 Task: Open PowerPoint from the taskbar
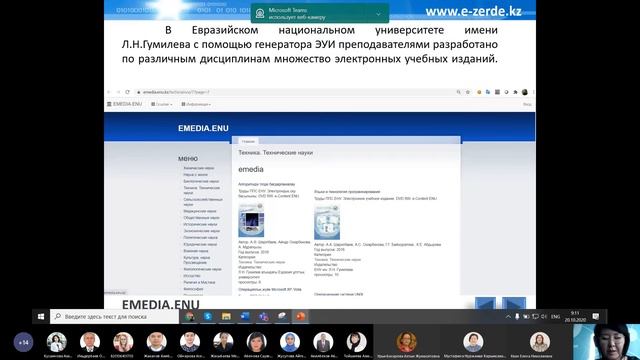coord(301,316)
